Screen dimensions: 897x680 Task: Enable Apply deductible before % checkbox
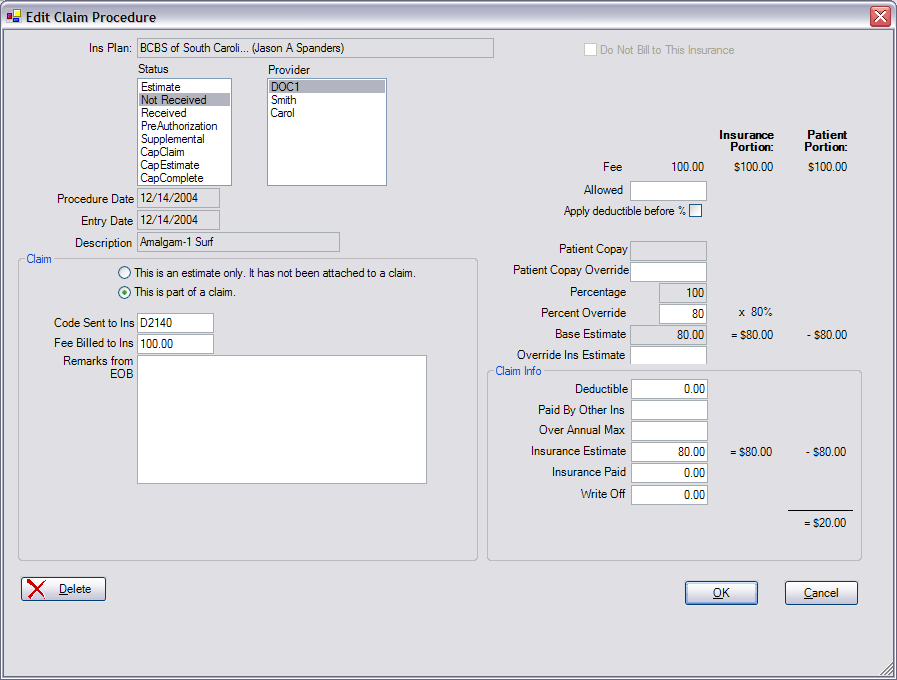coord(696,211)
